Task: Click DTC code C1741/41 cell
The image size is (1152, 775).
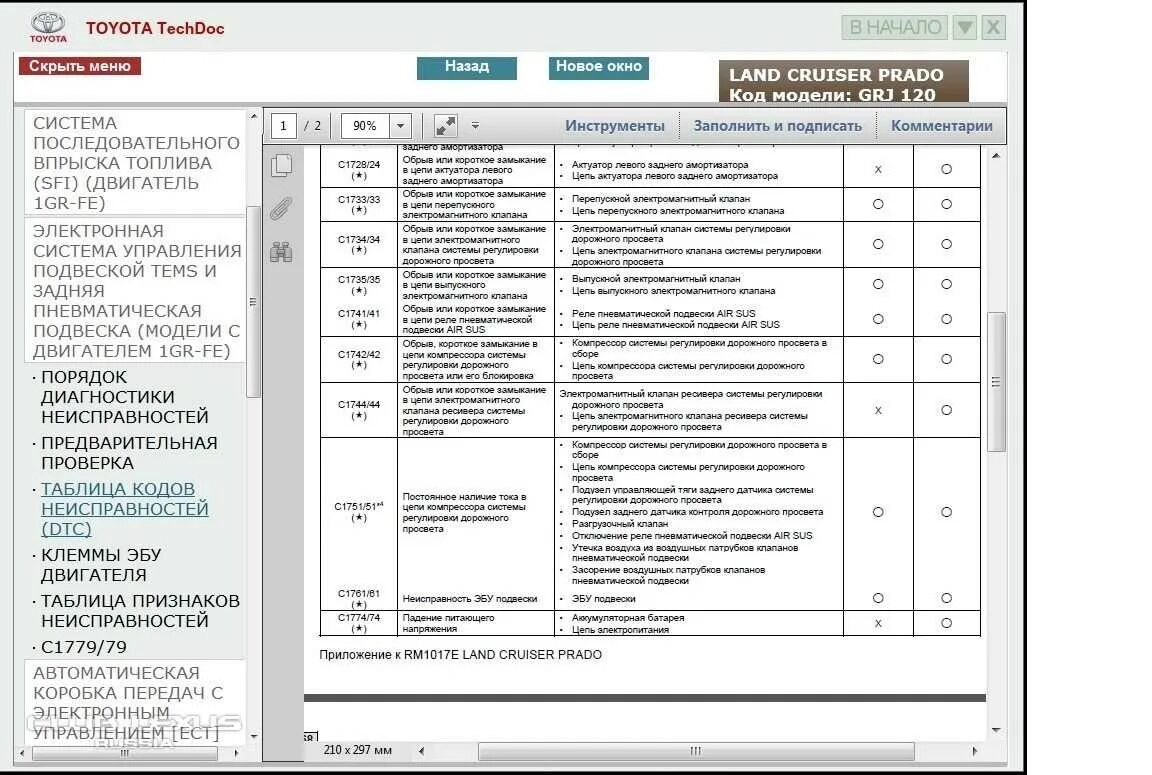Action: click(359, 319)
